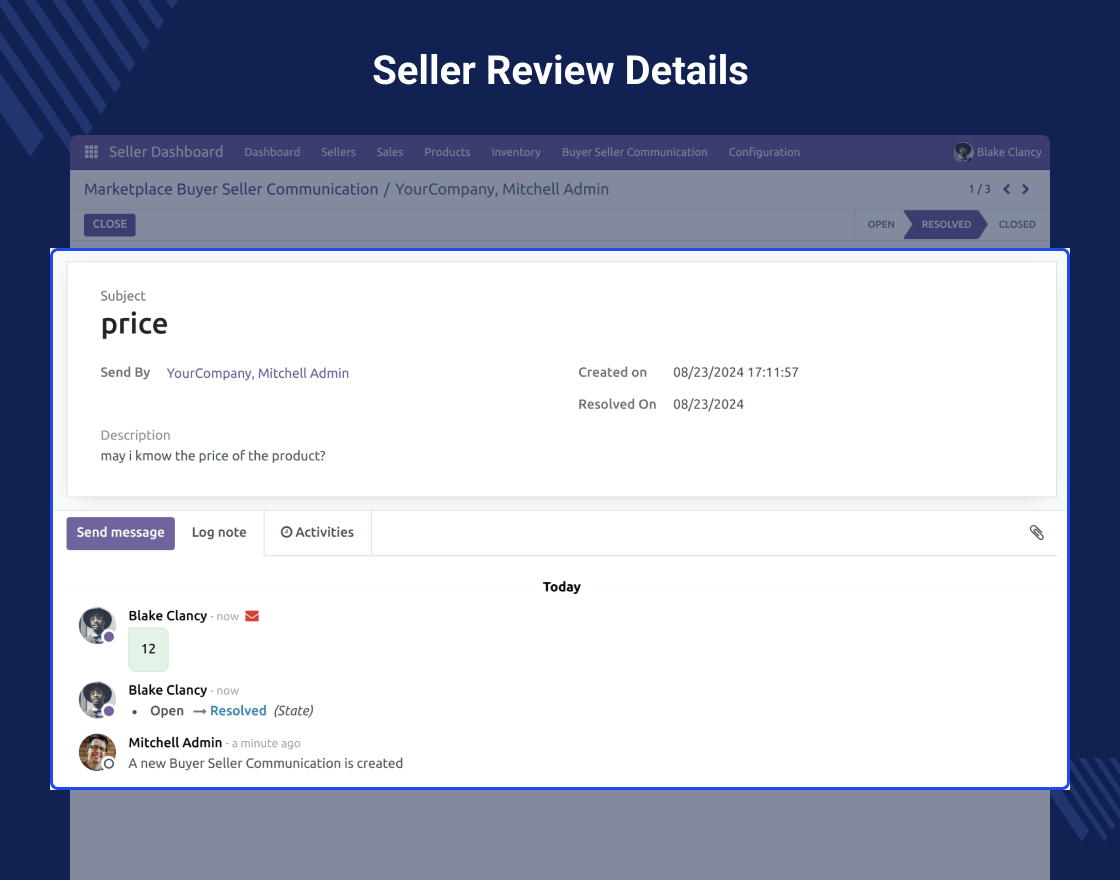This screenshot has width=1120, height=880.
Task: Click the subject 'price' field
Action: (134, 324)
